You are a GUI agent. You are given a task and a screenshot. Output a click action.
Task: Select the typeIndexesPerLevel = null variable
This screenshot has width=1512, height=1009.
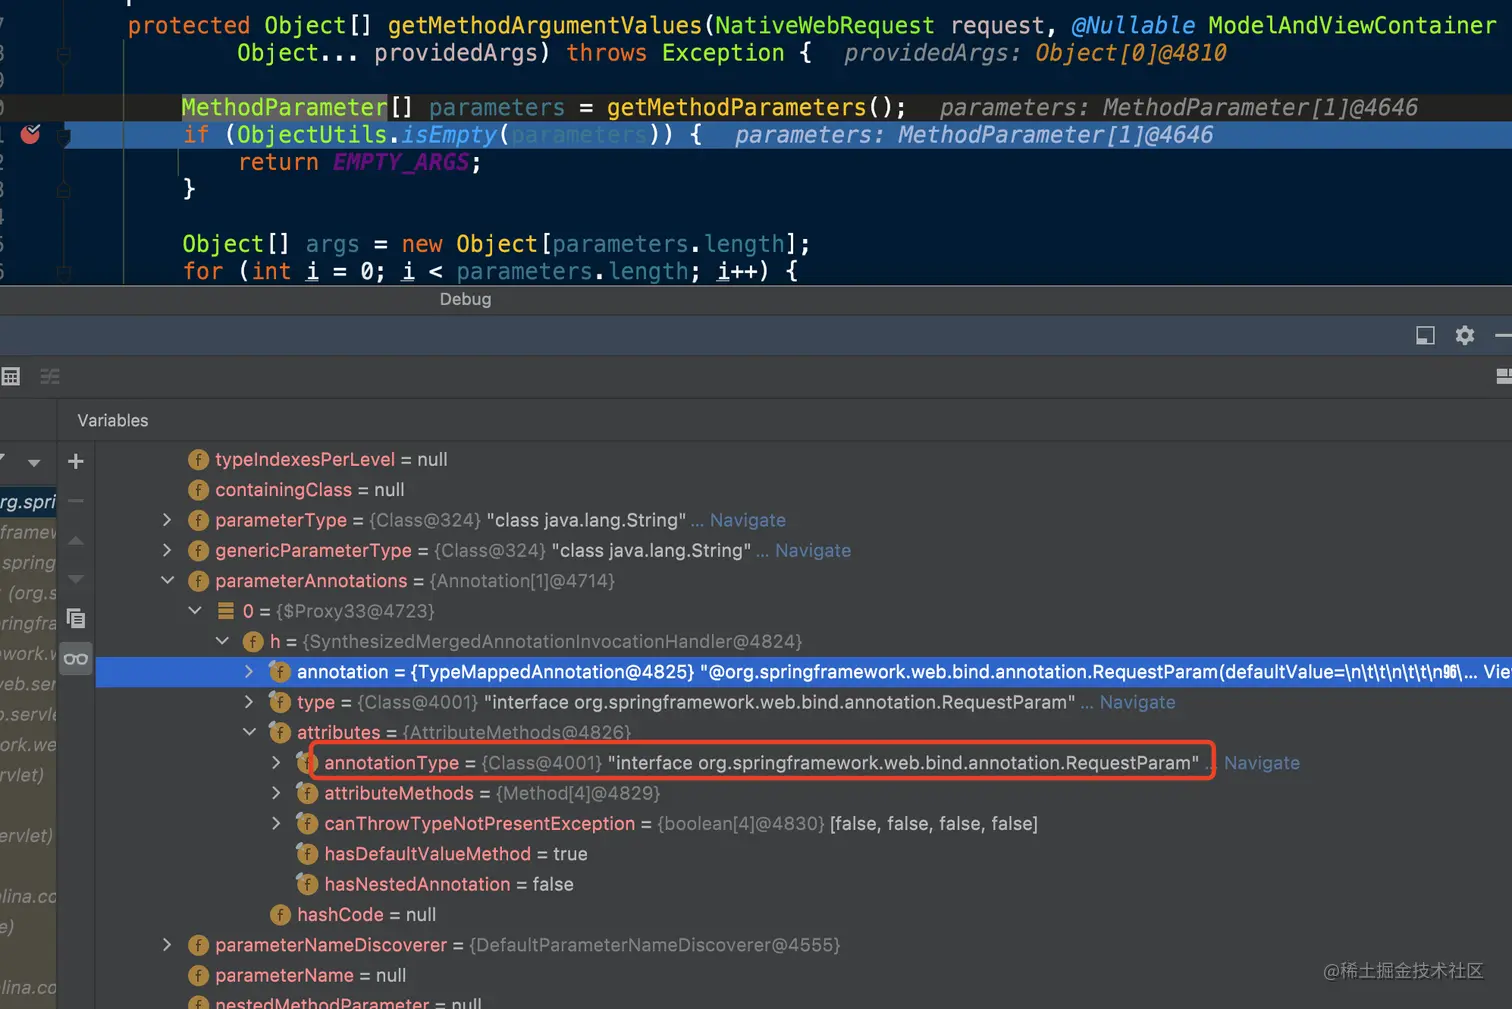[331, 459]
